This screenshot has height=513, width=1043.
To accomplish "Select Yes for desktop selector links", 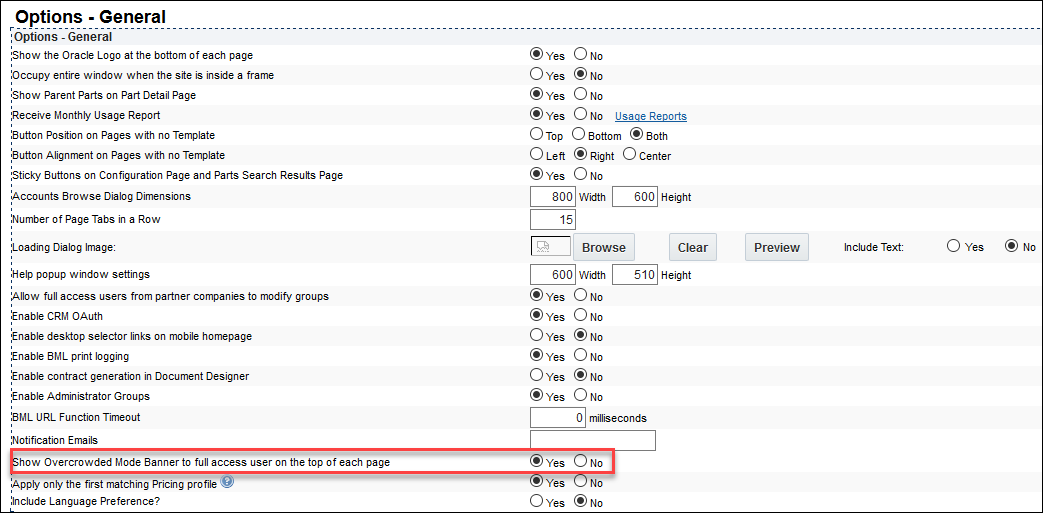I will [535, 335].
